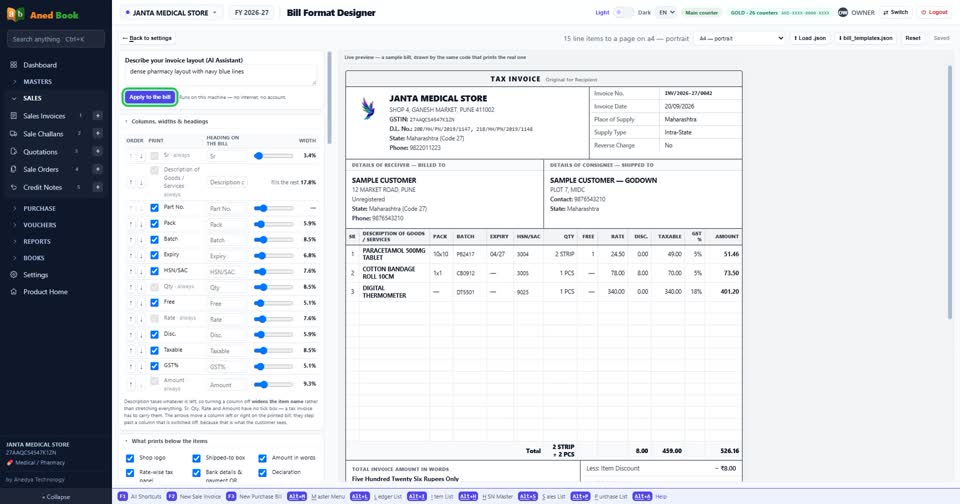960x504 pixels.
Task: Adjust the Amount column width slider
Action: [x=274, y=385]
